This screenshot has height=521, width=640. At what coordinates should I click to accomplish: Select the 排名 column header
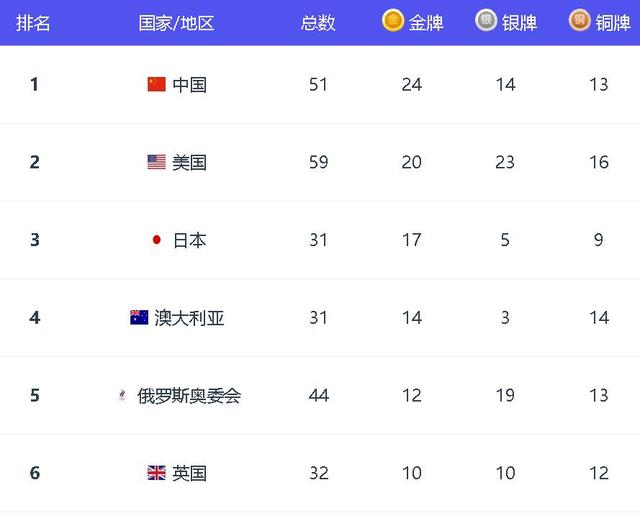tap(33, 23)
